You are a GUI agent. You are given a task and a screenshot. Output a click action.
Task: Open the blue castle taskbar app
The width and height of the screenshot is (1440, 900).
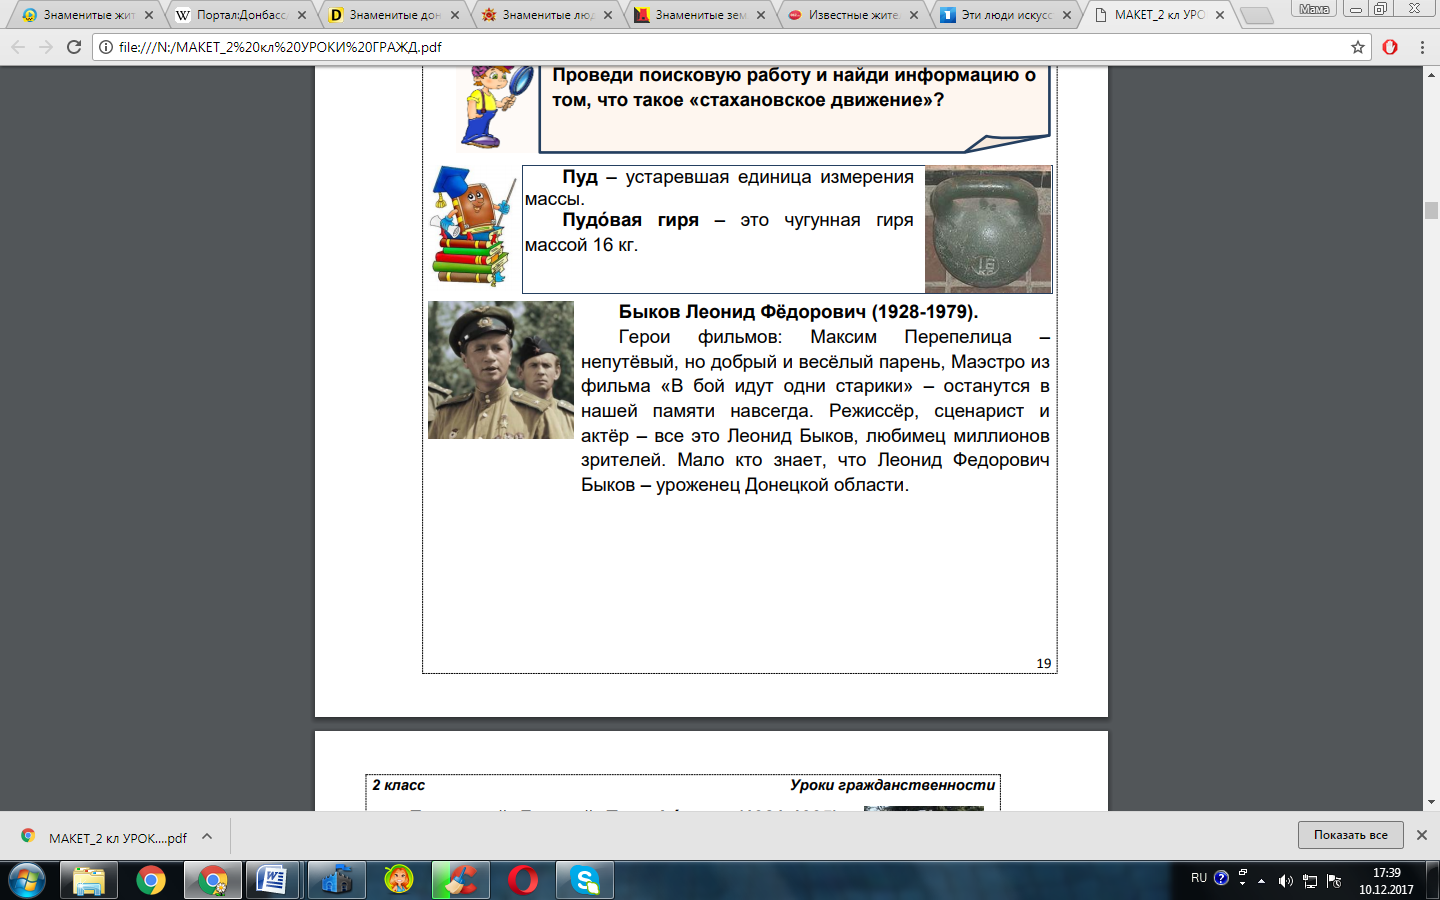(337, 880)
